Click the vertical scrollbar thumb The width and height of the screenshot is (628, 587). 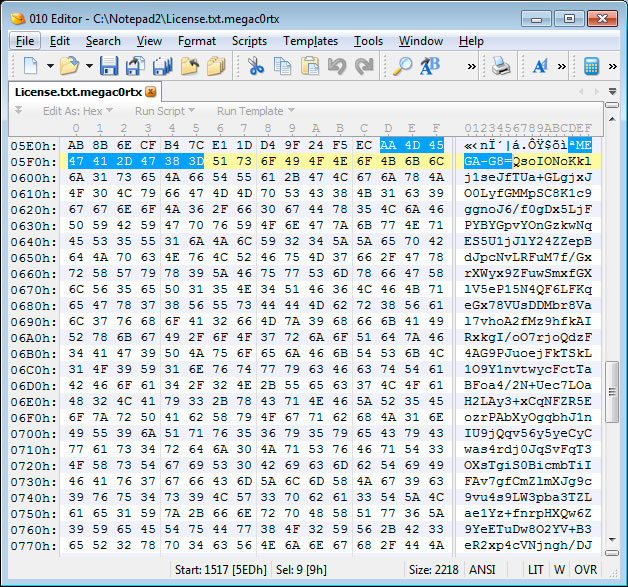coord(612,392)
